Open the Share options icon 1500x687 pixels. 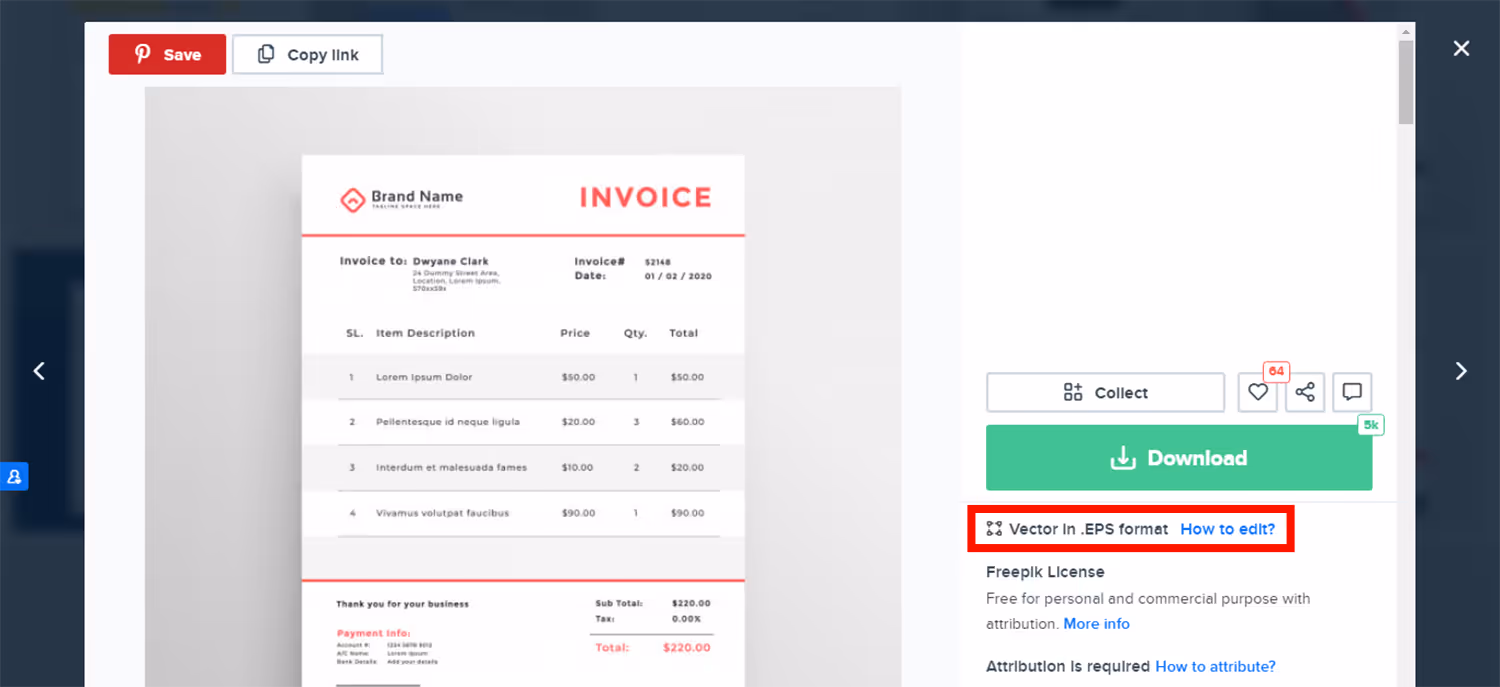[x=1304, y=392]
